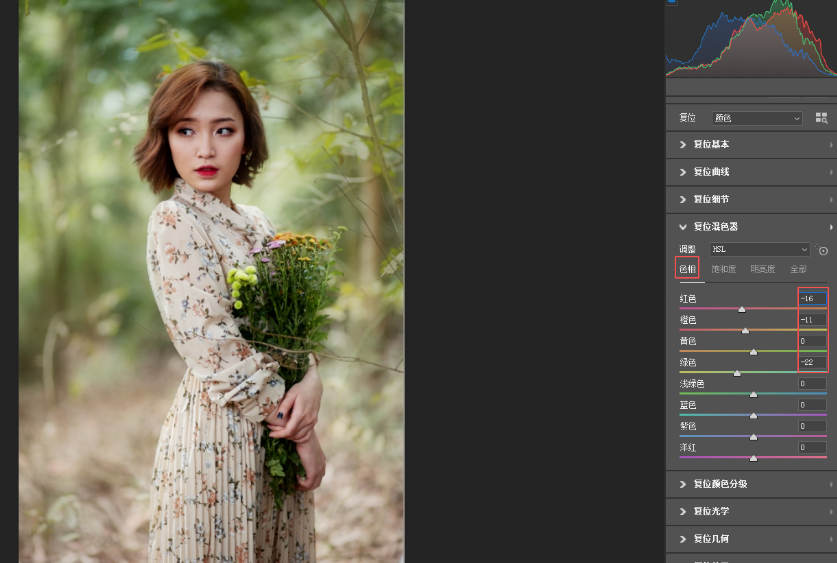Activate the targeted adjustment tool beside HSL
This screenshot has width=837, height=563.
point(823,250)
